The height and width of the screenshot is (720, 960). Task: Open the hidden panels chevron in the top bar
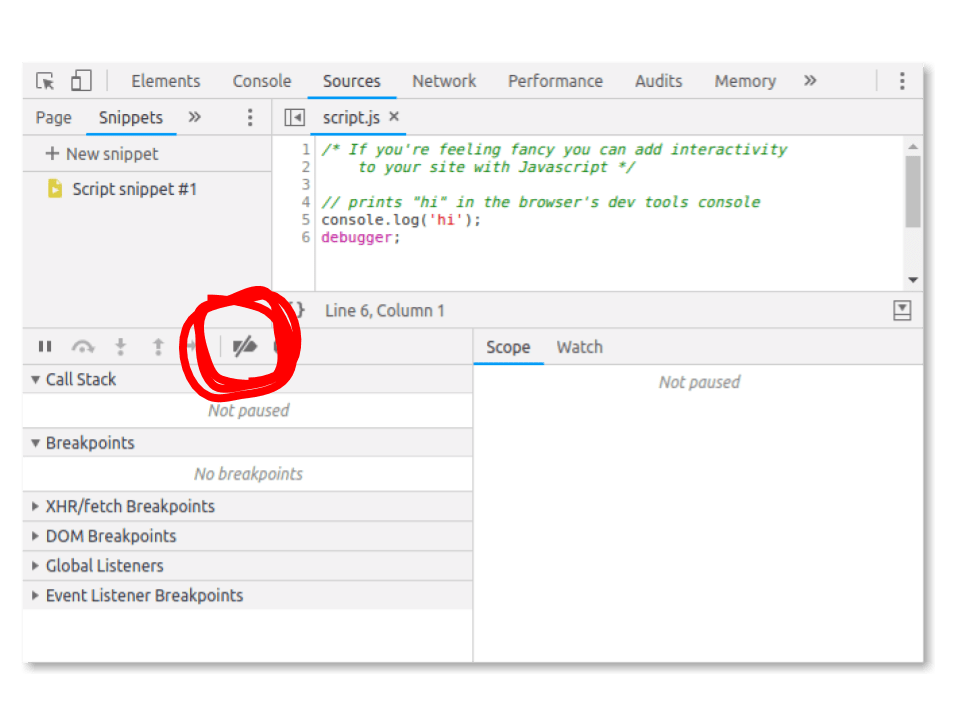[810, 81]
